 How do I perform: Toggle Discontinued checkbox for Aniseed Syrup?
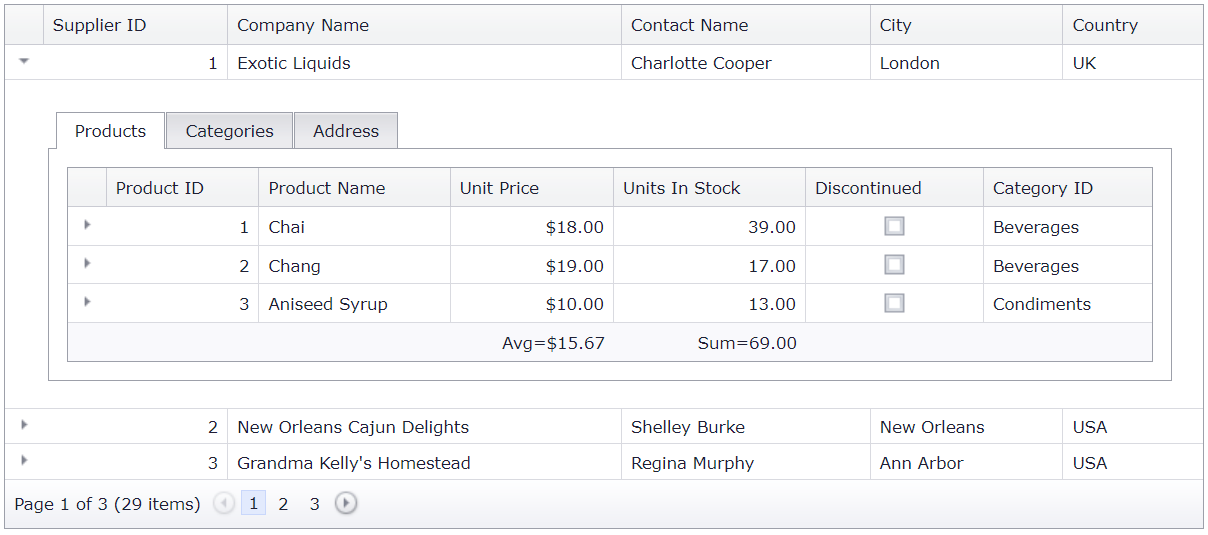tap(894, 303)
